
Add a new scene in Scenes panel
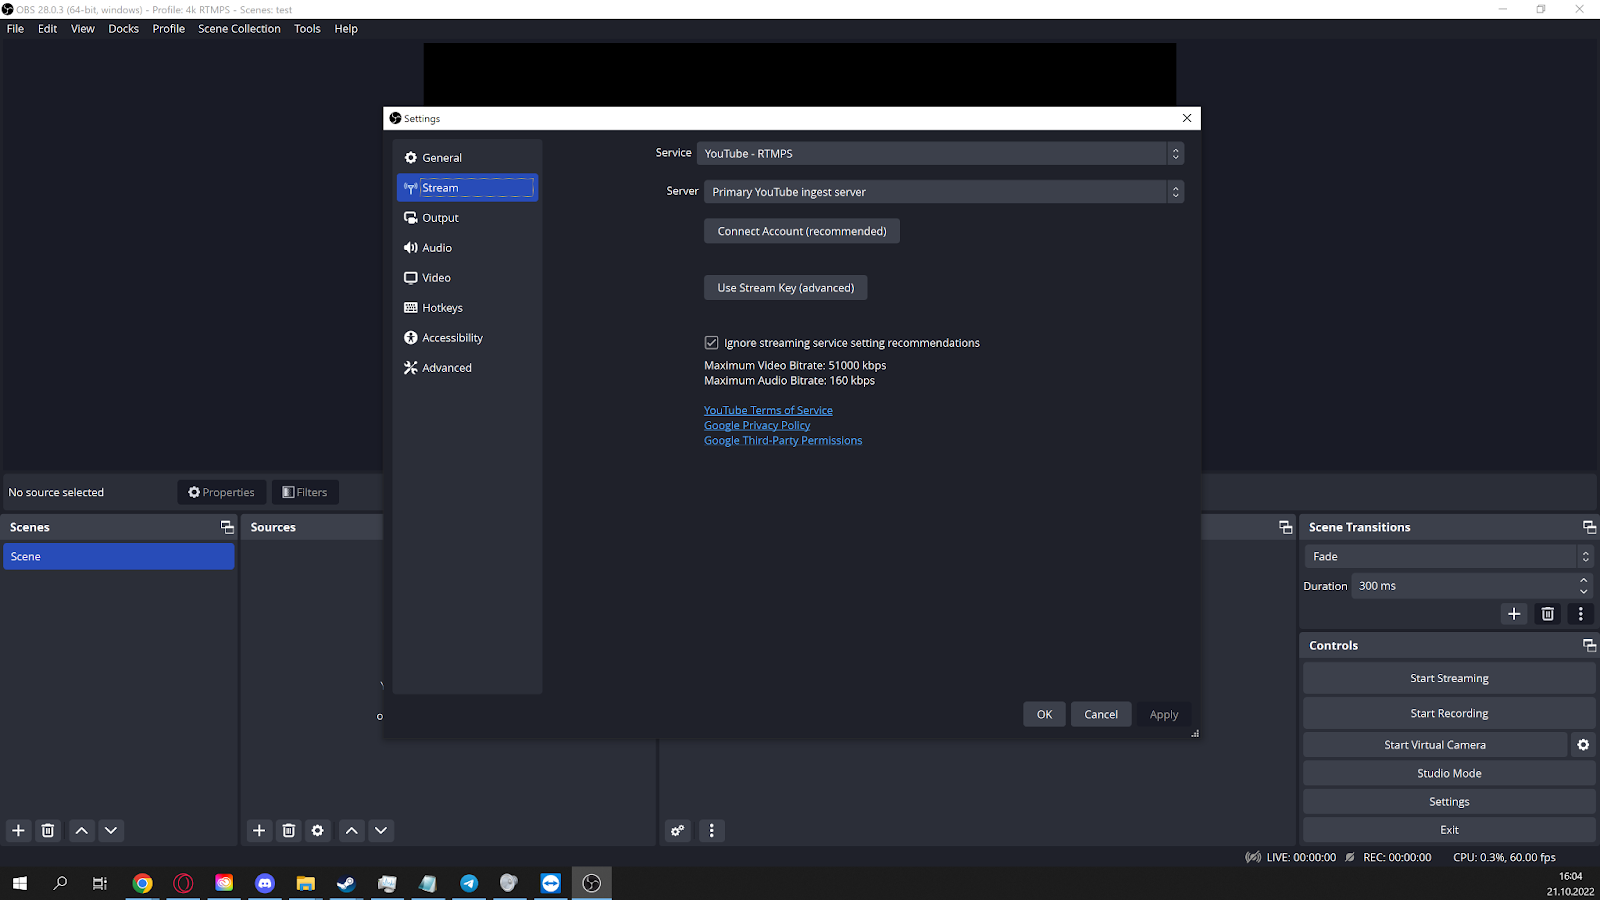pyautogui.click(x=18, y=830)
